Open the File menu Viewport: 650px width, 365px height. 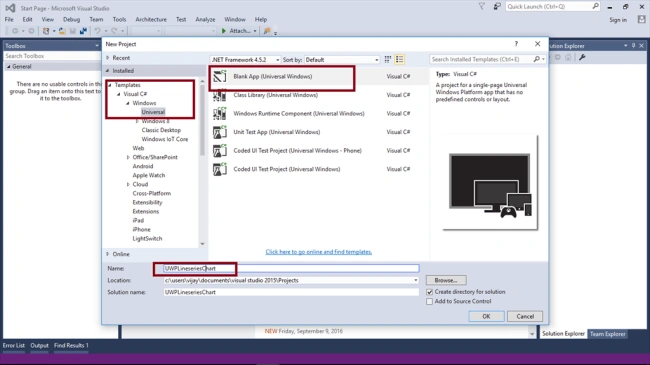click(x=9, y=19)
